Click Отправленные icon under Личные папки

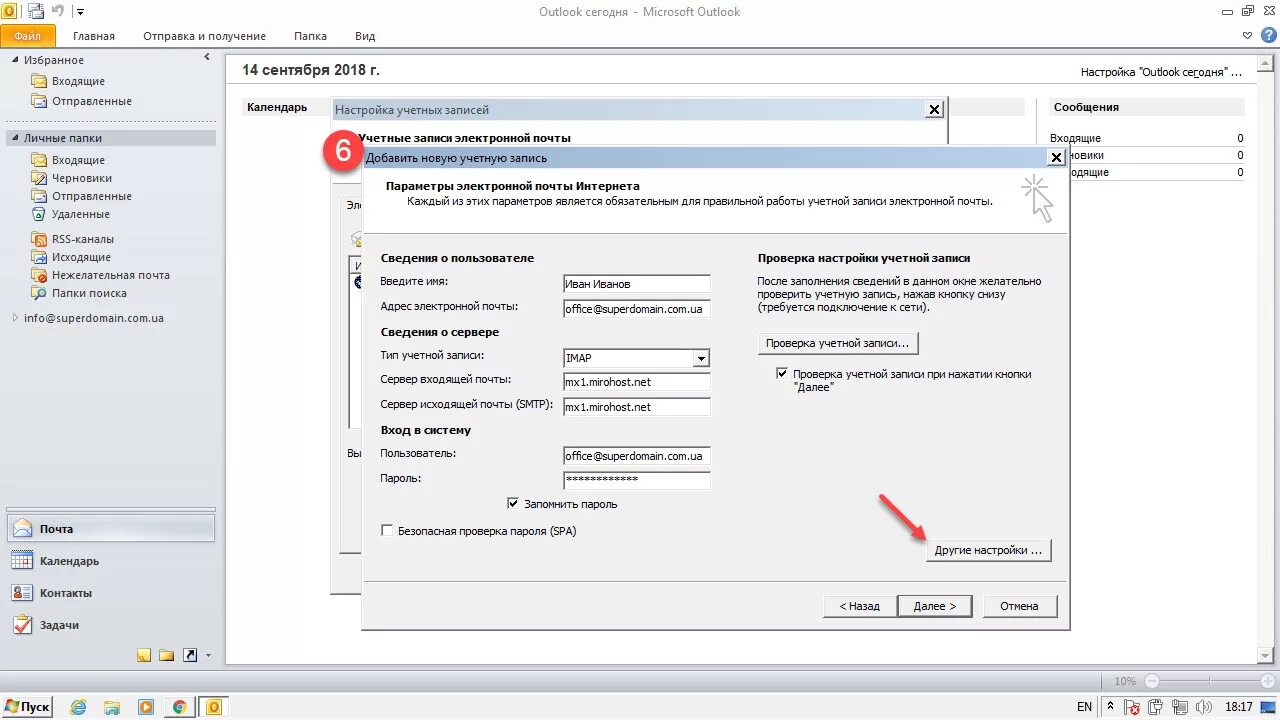[39, 196]
